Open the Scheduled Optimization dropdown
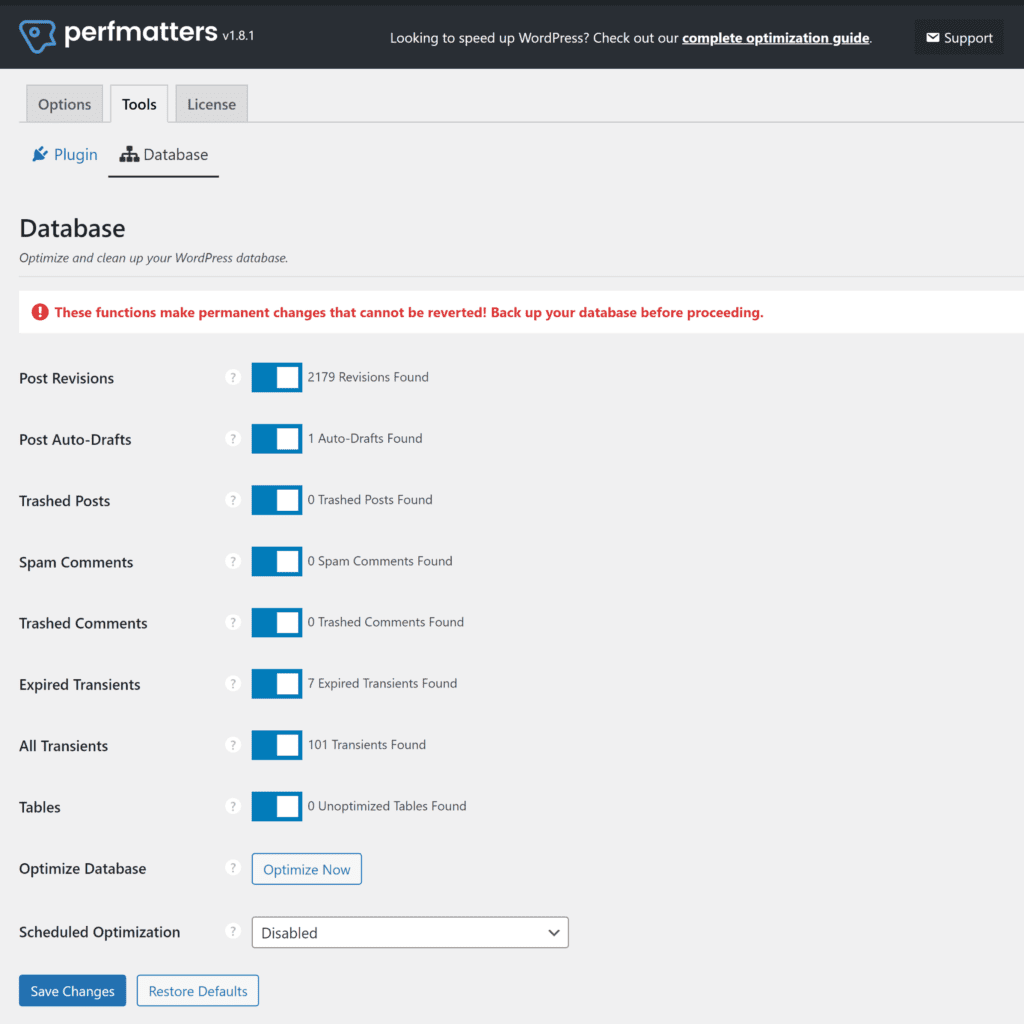Viewport: 1024px width, 1024px height. coord(410,933)
